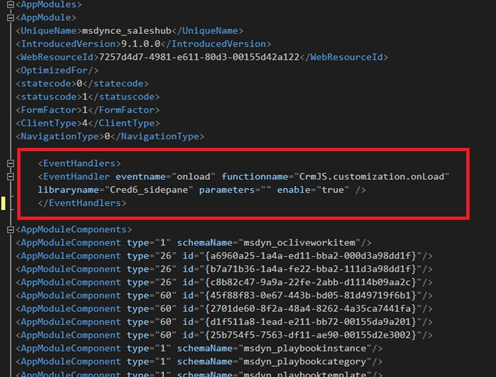
Task: Click id 2701de60-8f2a-48a4-8262-4a35ca7441fa
Action: (x=311, y=309)
